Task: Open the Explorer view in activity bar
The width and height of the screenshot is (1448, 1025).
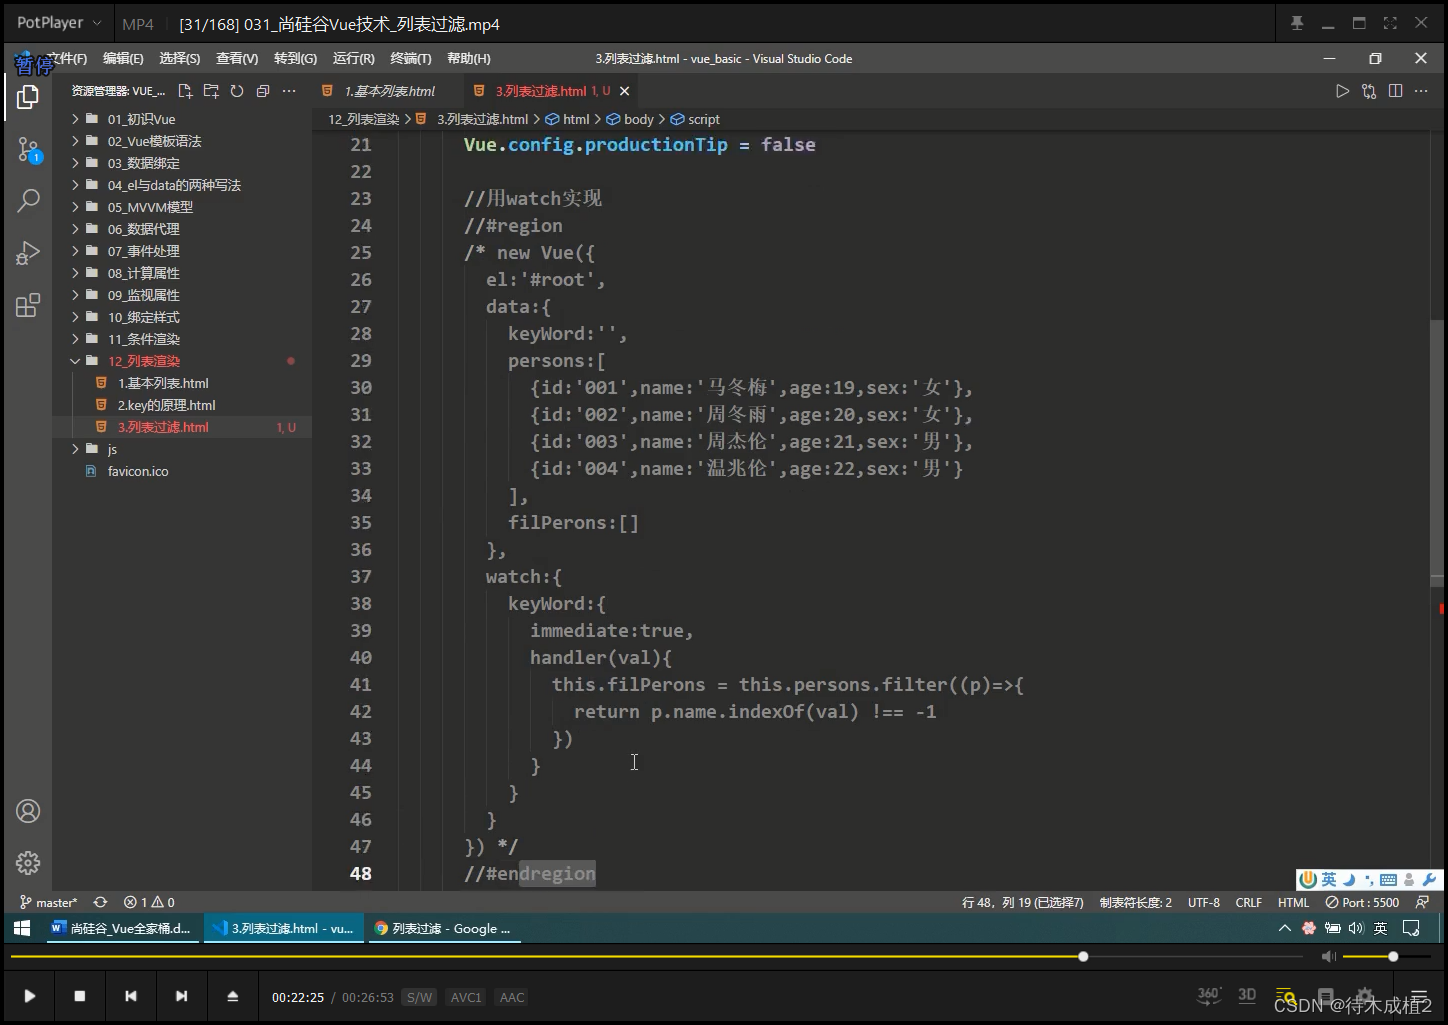Action: point(28,97)
